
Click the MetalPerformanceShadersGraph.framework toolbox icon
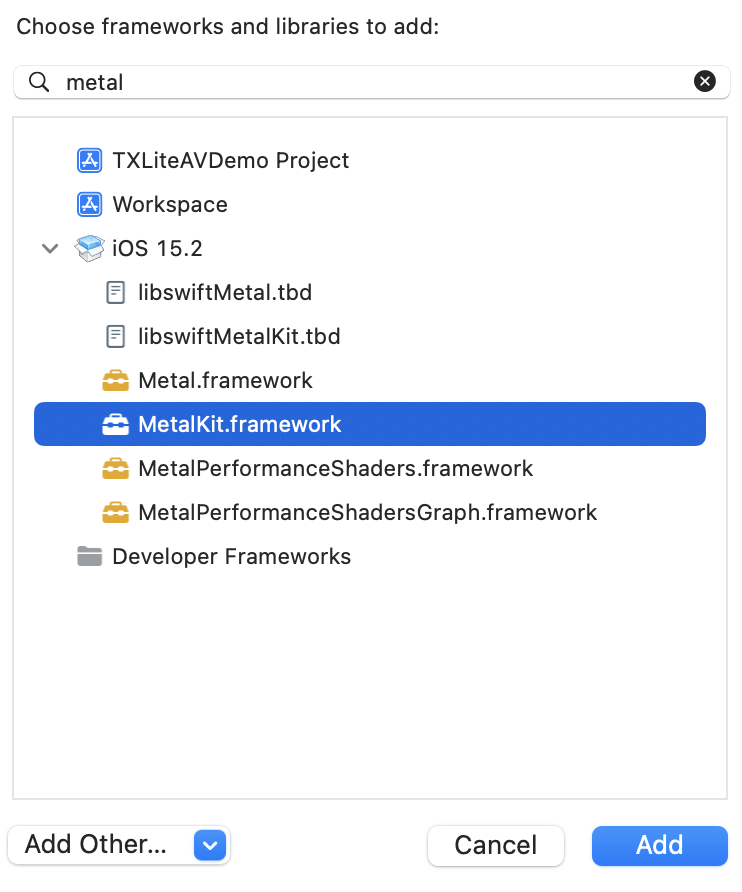point(116,512)
